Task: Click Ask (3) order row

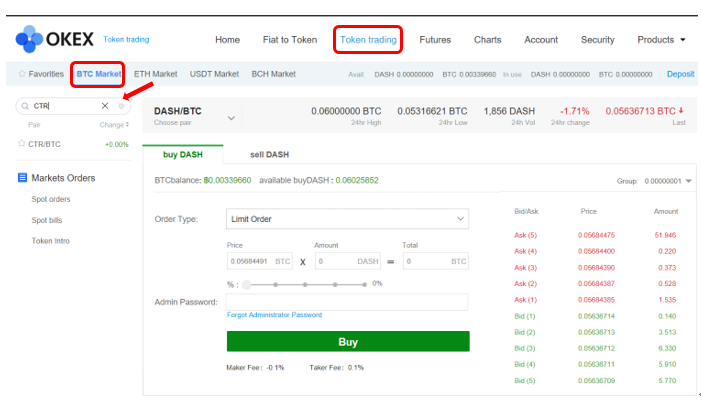Action: 595,268
